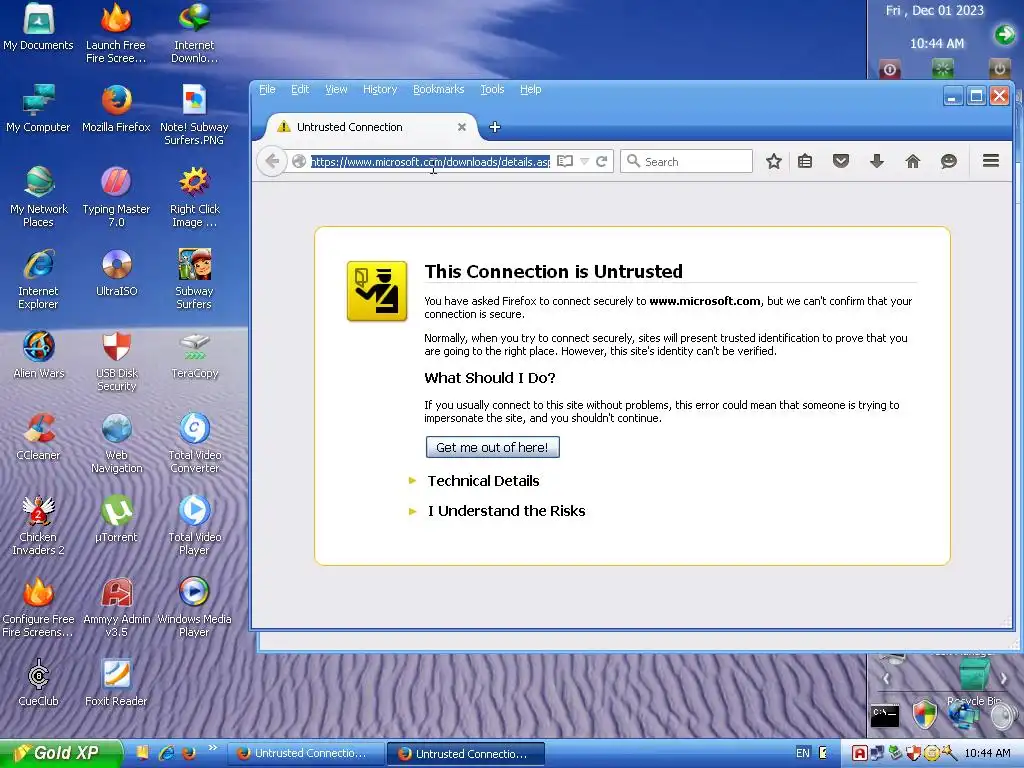Expand quick launch overflow chevron
Viewport: 1024px width, 768px height.
212,748
